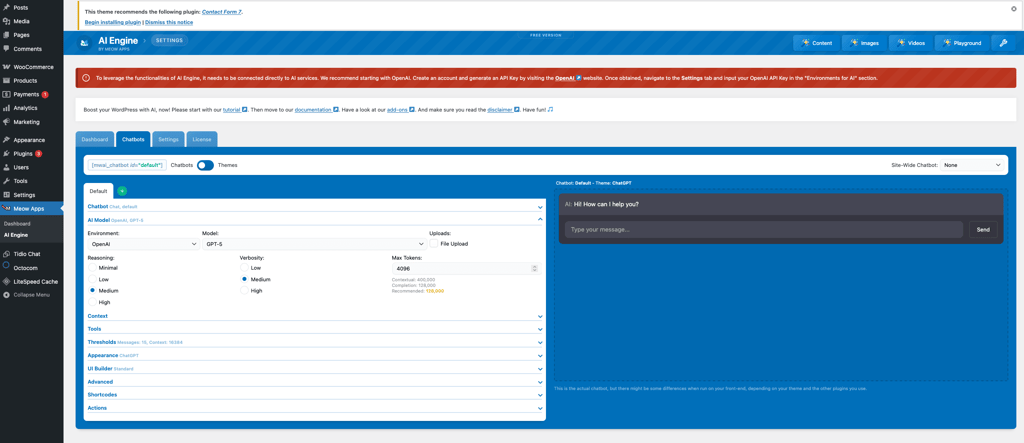Click the Payments sidebar icon
The width and height of the screenshot is (1024, 443).
tap(6, 94)
